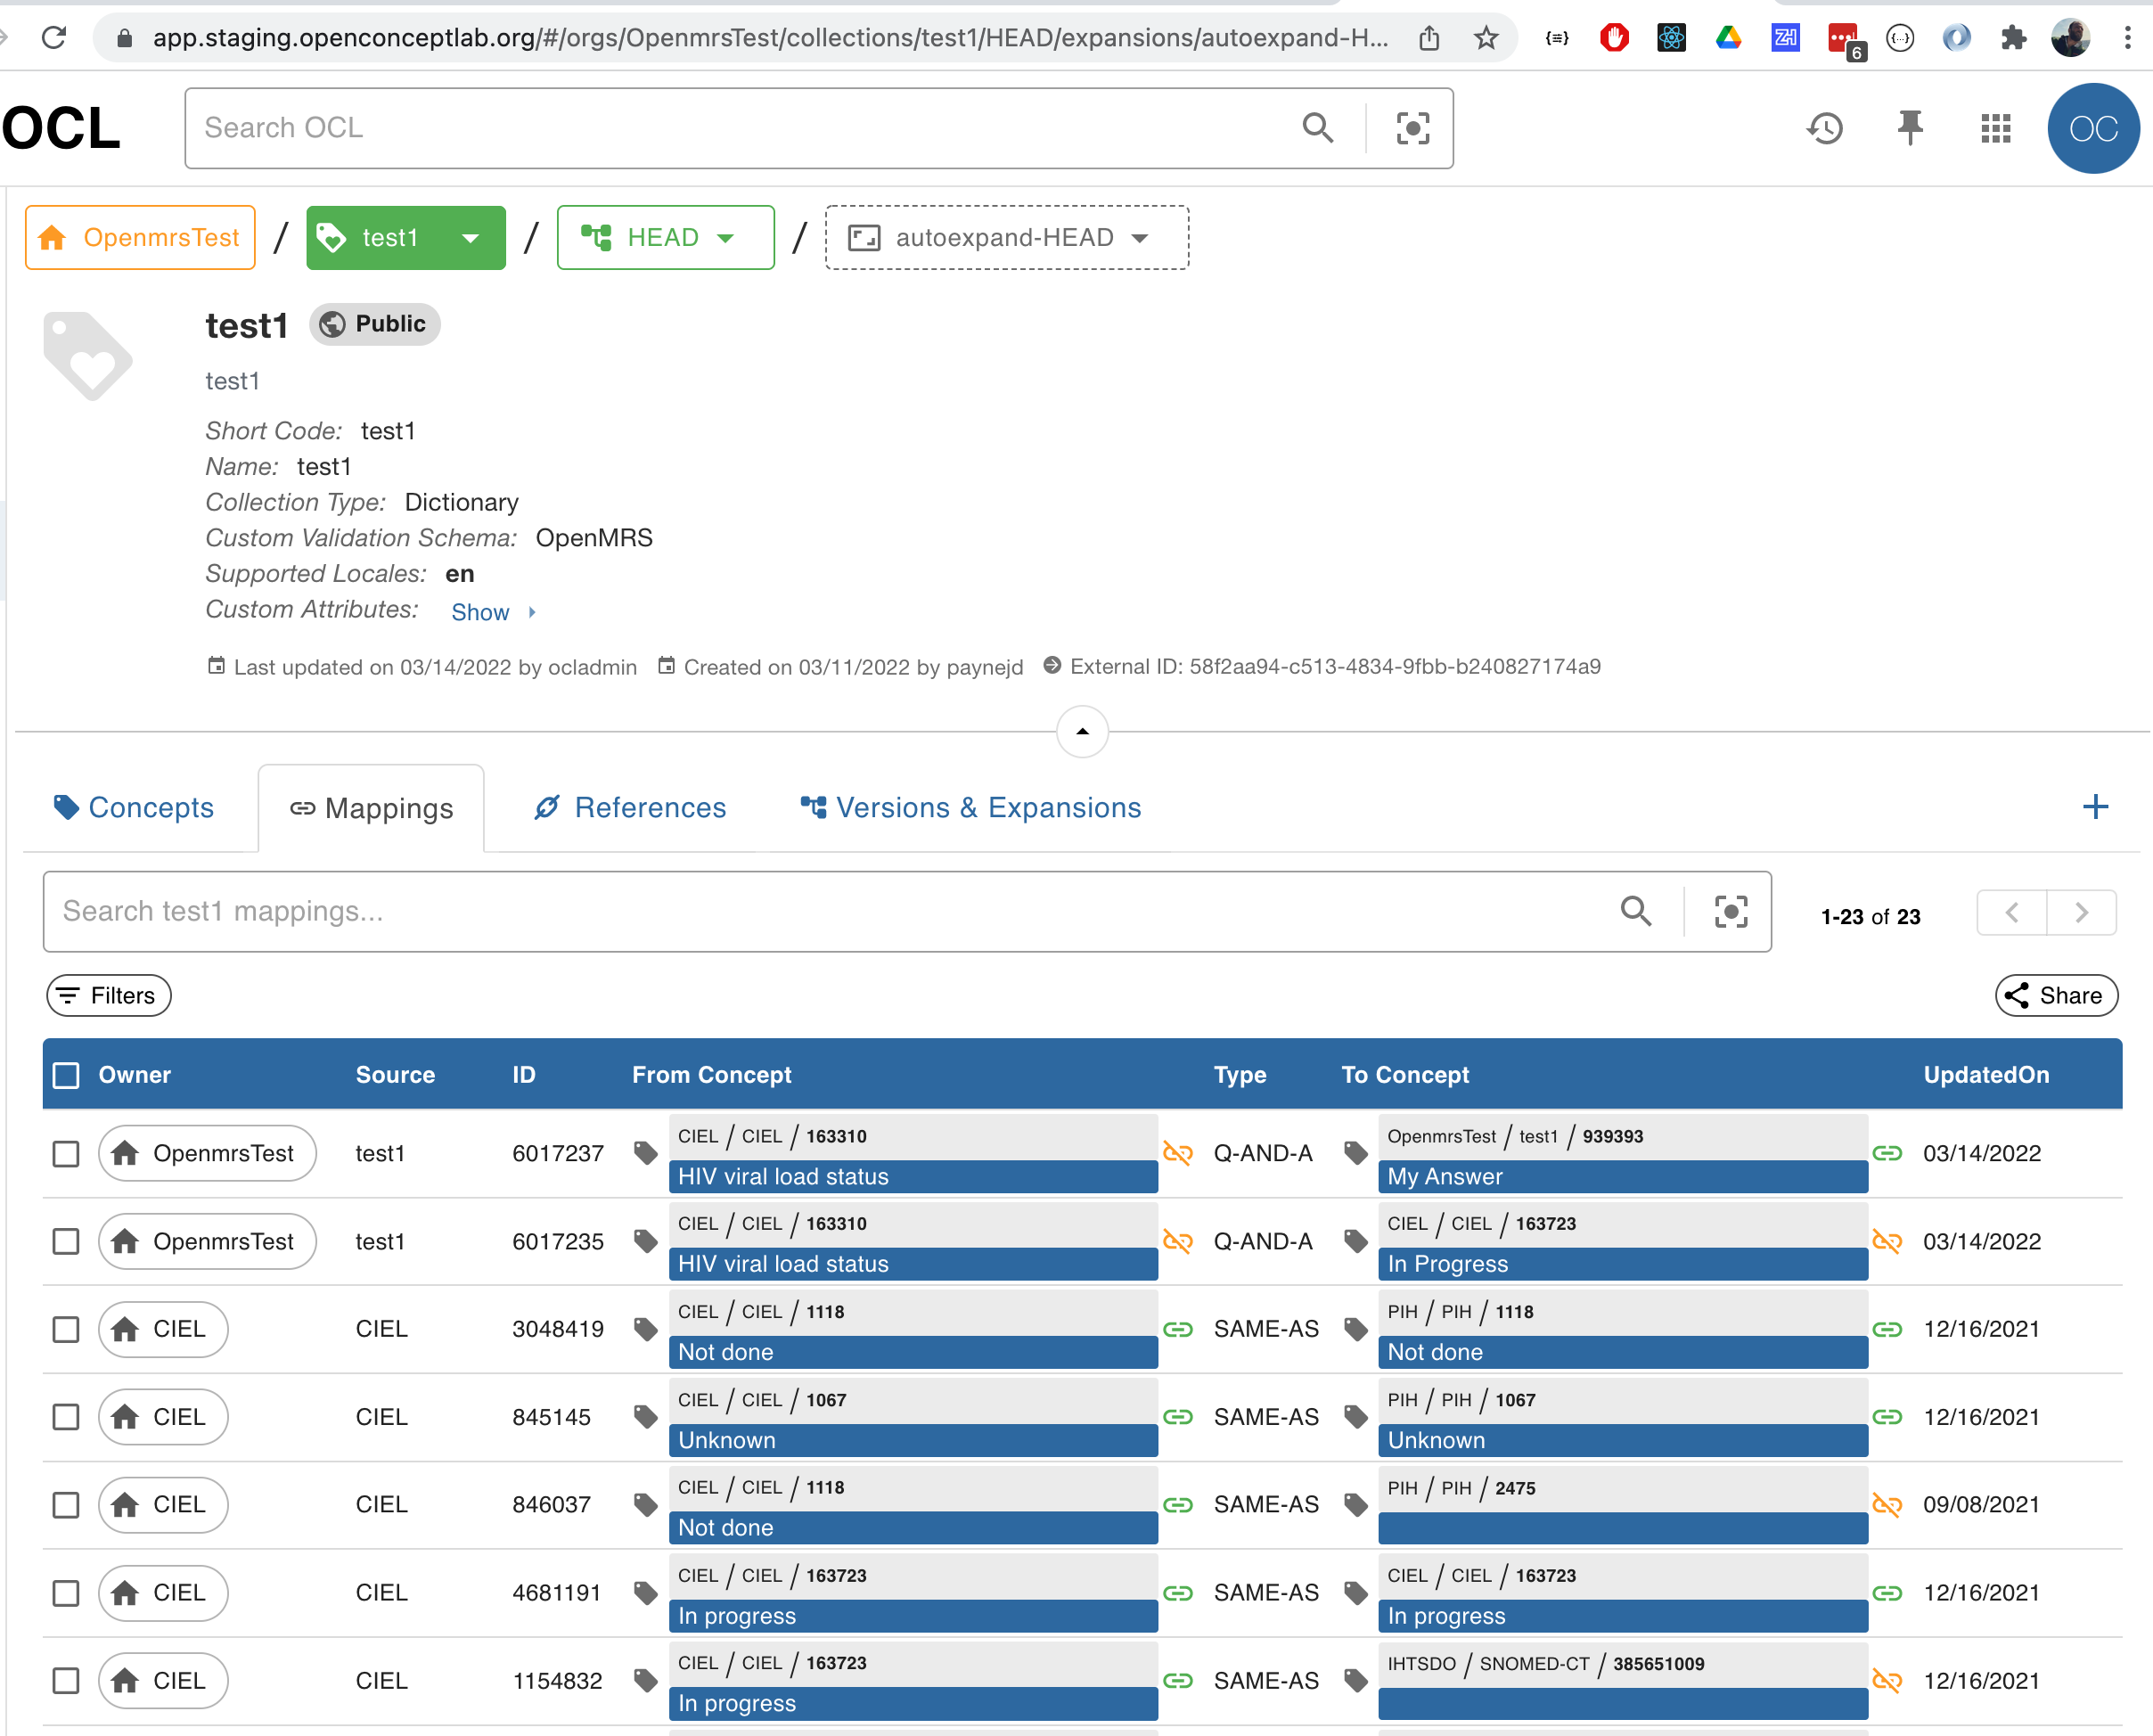Screen dimensions: 2153x1736
Task: Open the apps grid icon near the avatar
Action: [1994, 128]
